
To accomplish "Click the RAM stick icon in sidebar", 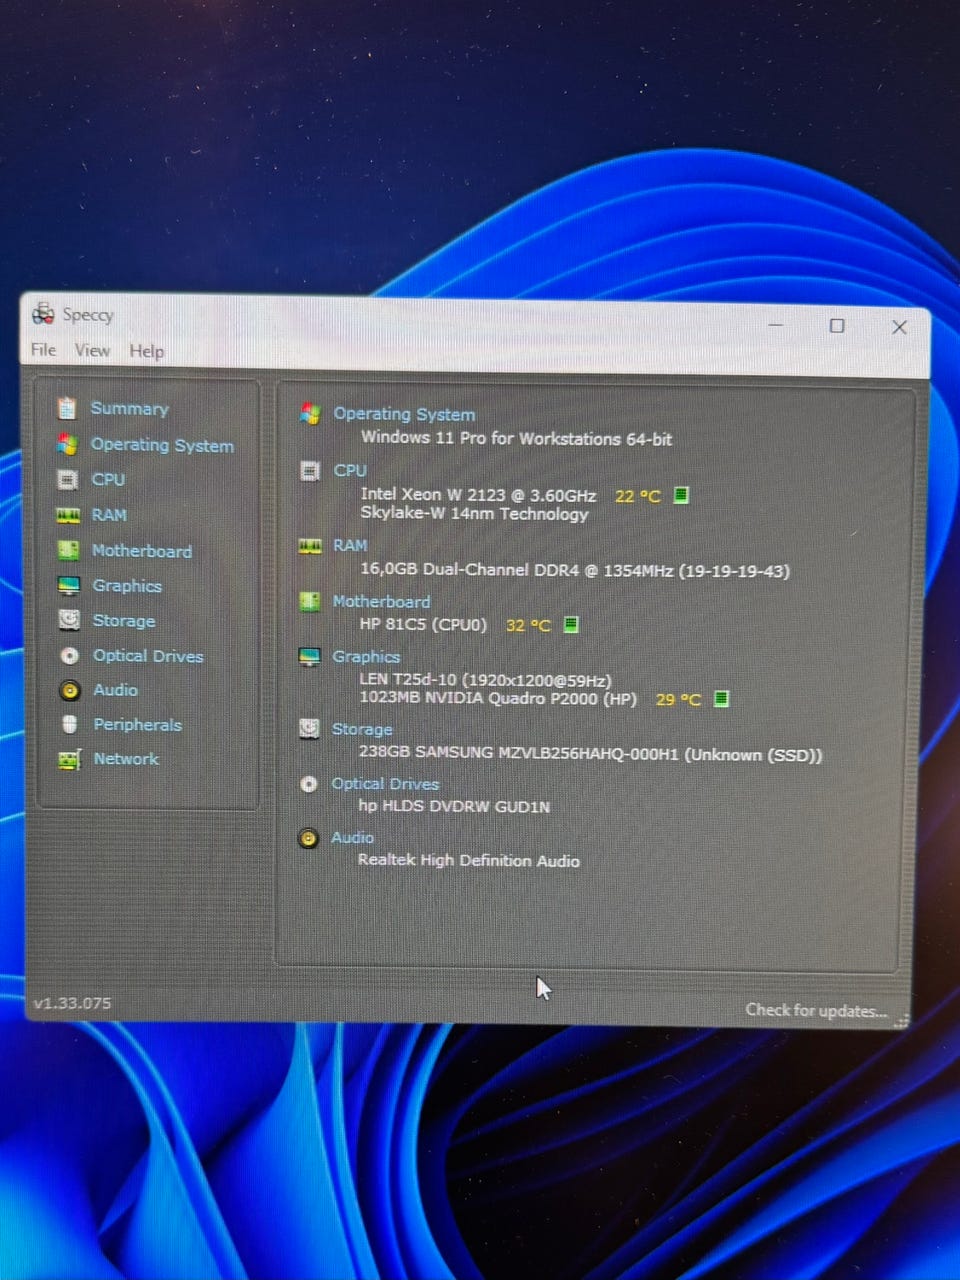I will click(x=68, y=515).
